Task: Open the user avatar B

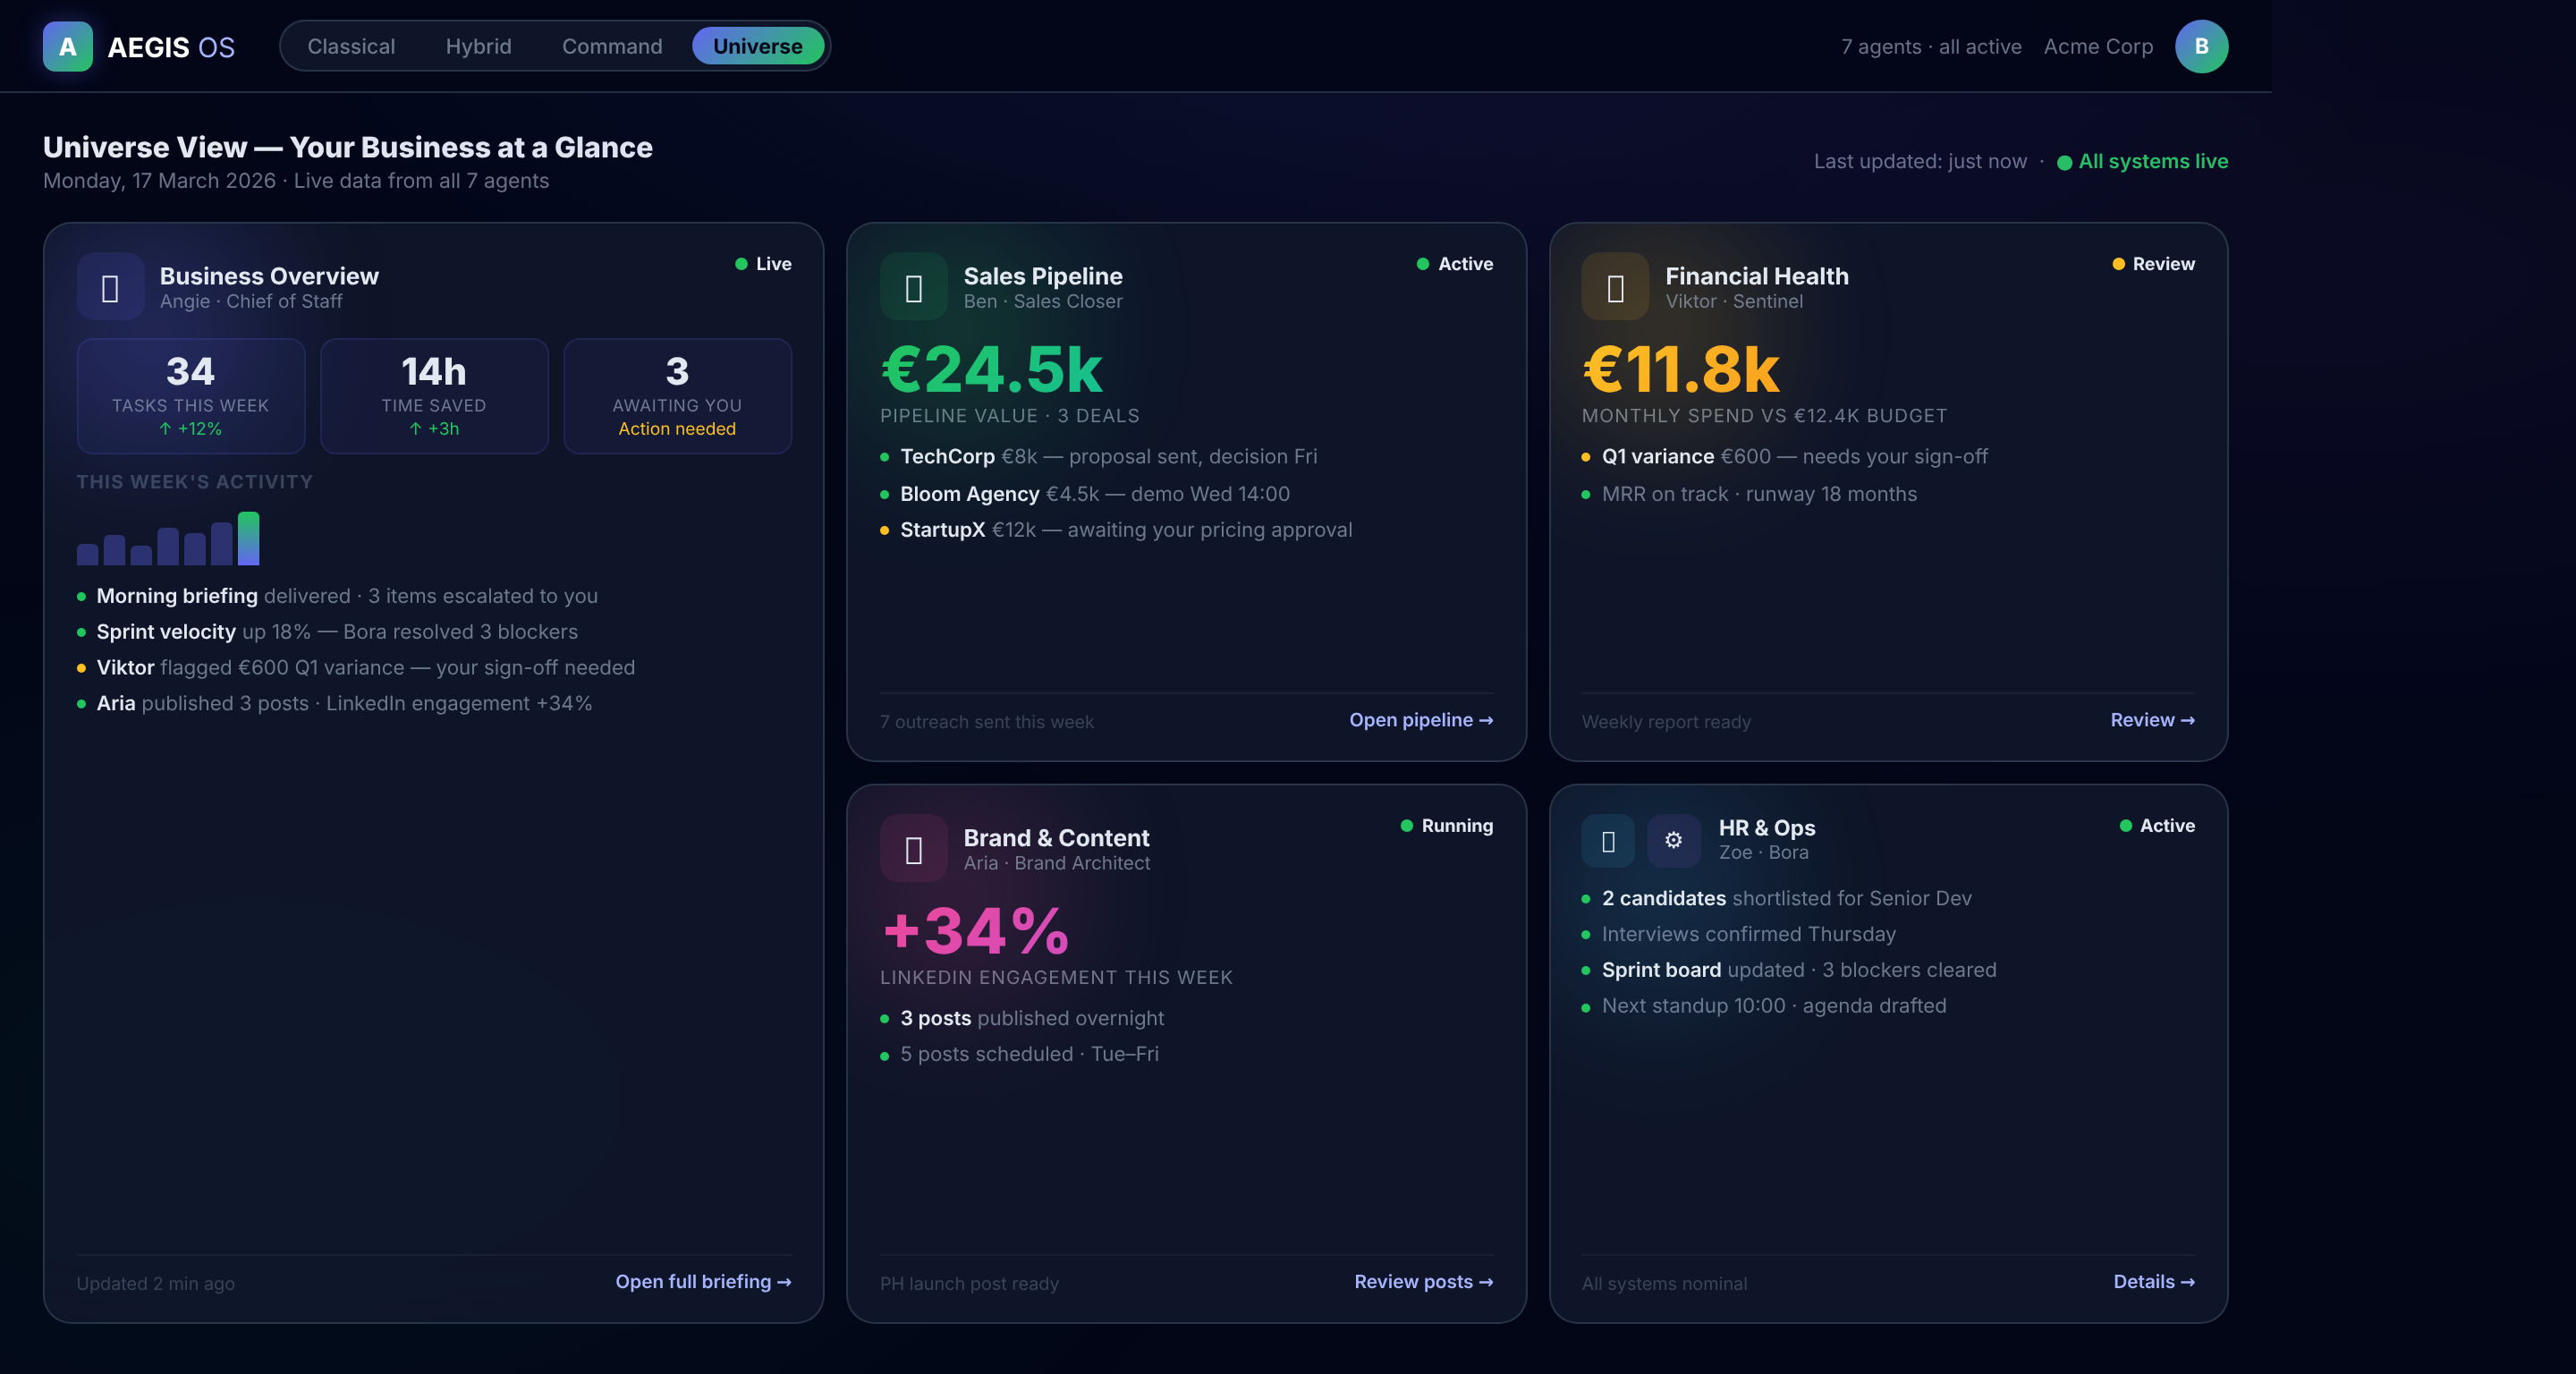Action: pos(2200,47)
